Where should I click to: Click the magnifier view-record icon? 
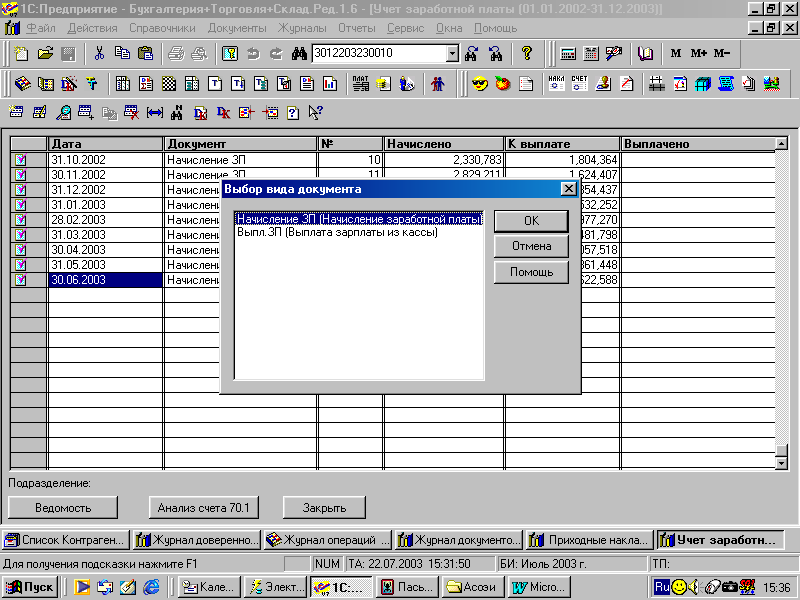(63, 113)
